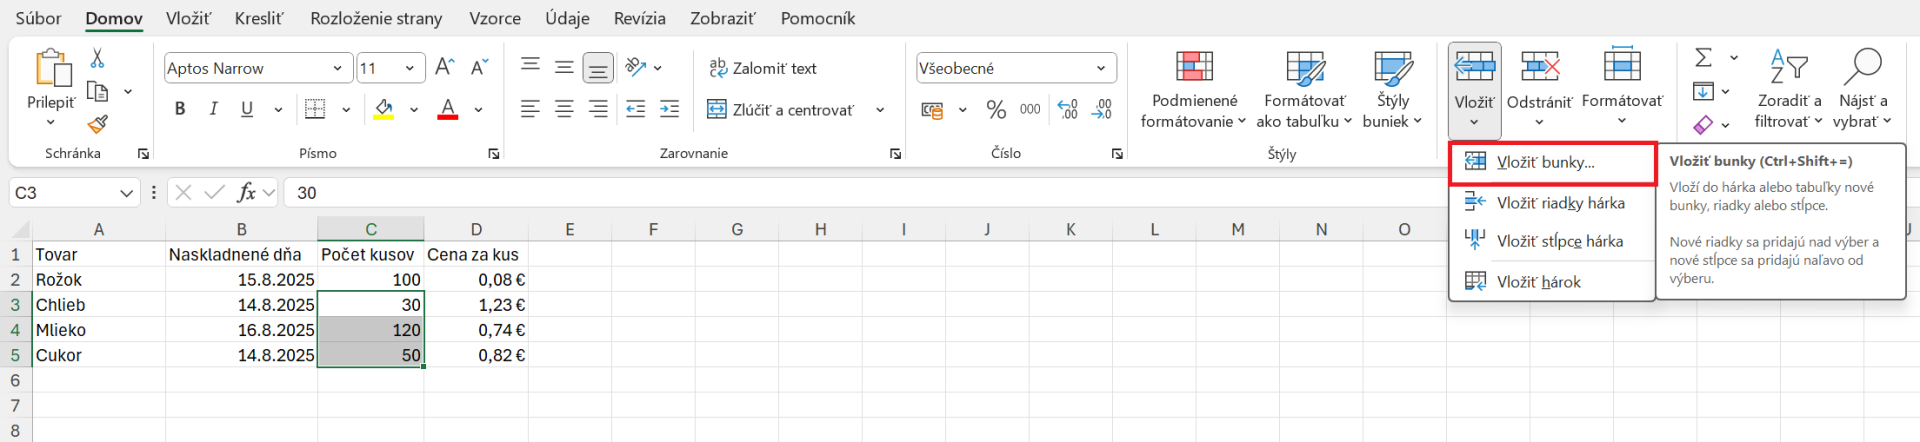This screenshot has width=1920, height=442.
Task: Open Nájsť a vybrať menu
Action: (x=1862, y=90)
